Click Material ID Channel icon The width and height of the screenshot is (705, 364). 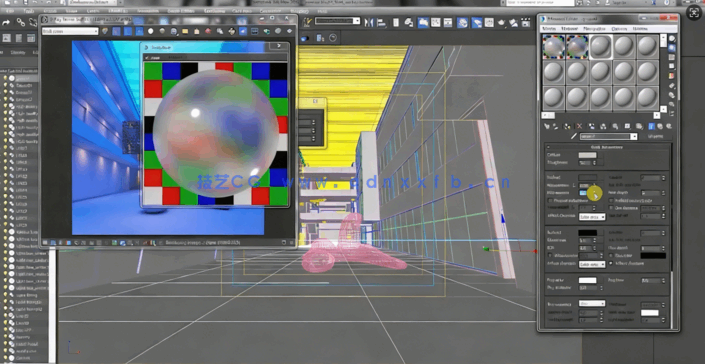tap(627, 126)
